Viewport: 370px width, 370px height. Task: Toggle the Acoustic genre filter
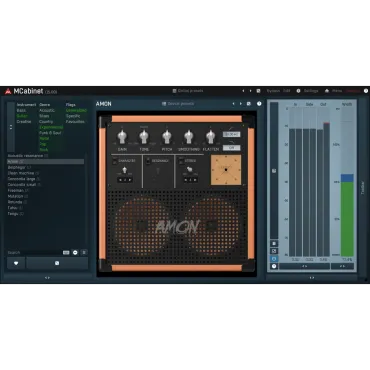click(x=47, y=110)
